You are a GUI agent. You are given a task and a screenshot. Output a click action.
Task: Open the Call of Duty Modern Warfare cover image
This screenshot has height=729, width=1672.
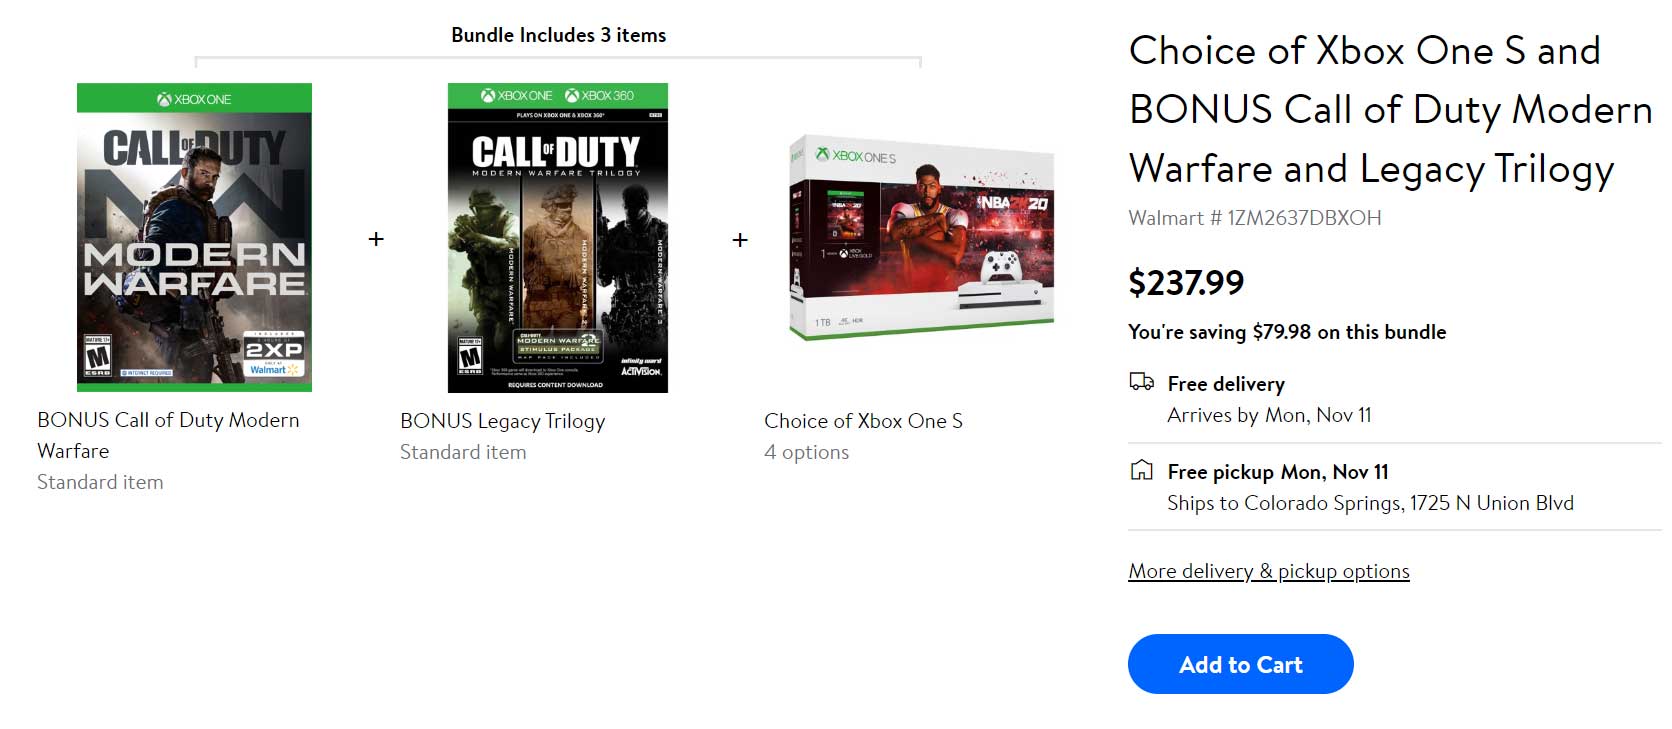194,237
